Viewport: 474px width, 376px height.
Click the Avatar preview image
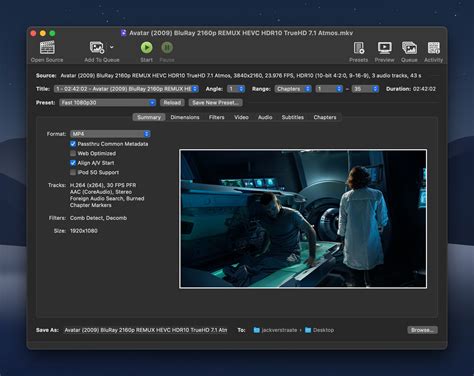[303, 219]
